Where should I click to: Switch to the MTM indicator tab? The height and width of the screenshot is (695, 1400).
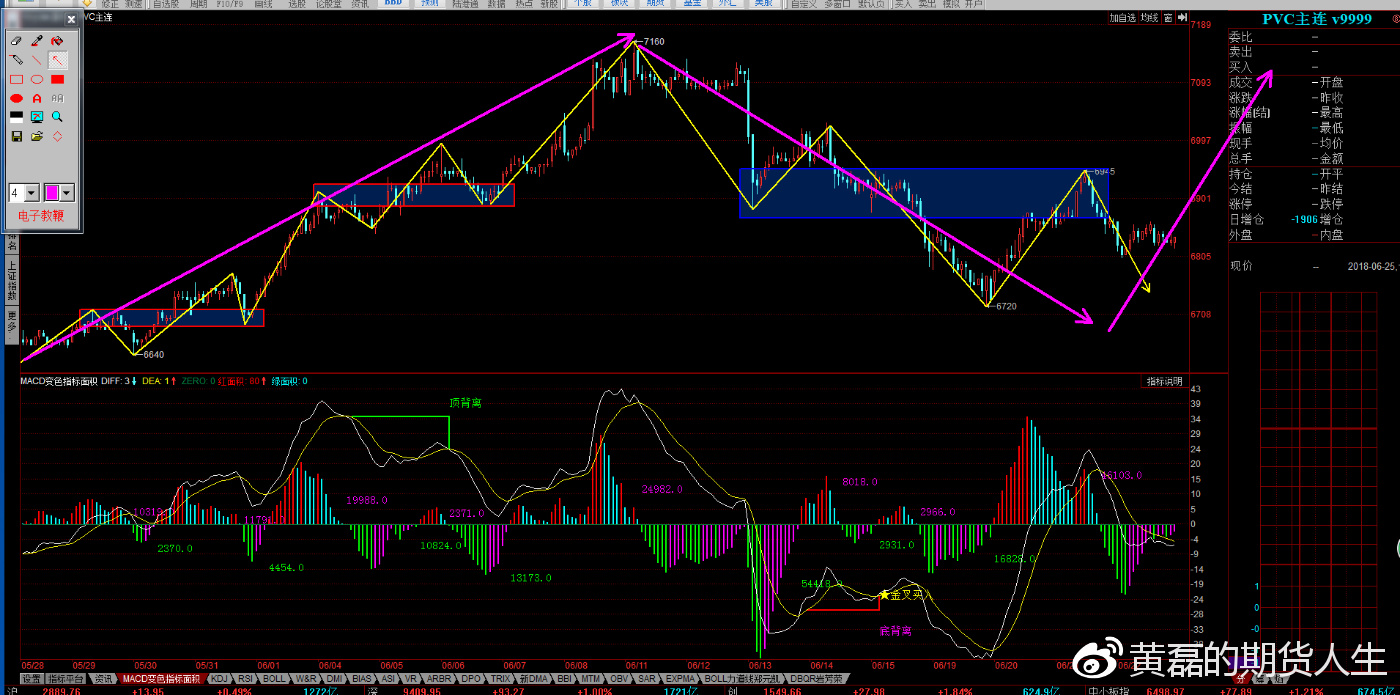click(591, 679)
